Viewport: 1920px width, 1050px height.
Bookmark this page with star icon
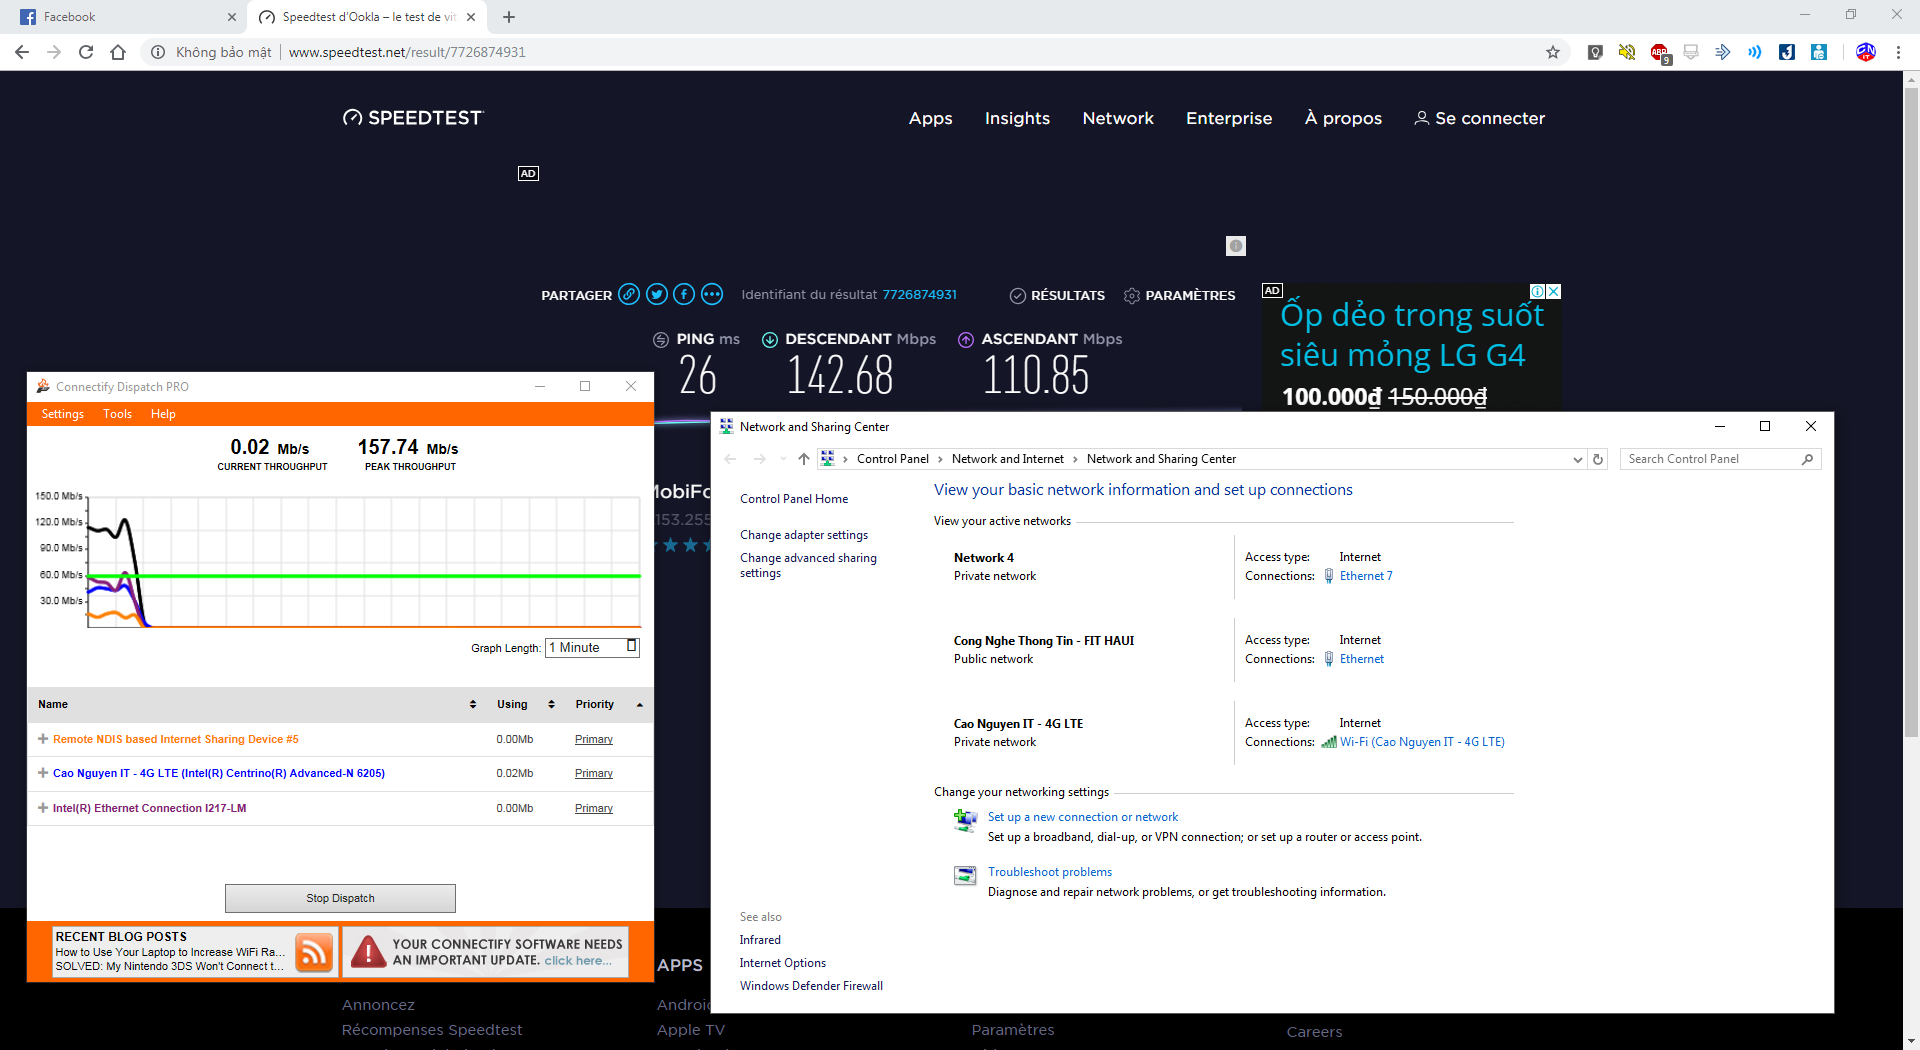tap(1553, 52)
